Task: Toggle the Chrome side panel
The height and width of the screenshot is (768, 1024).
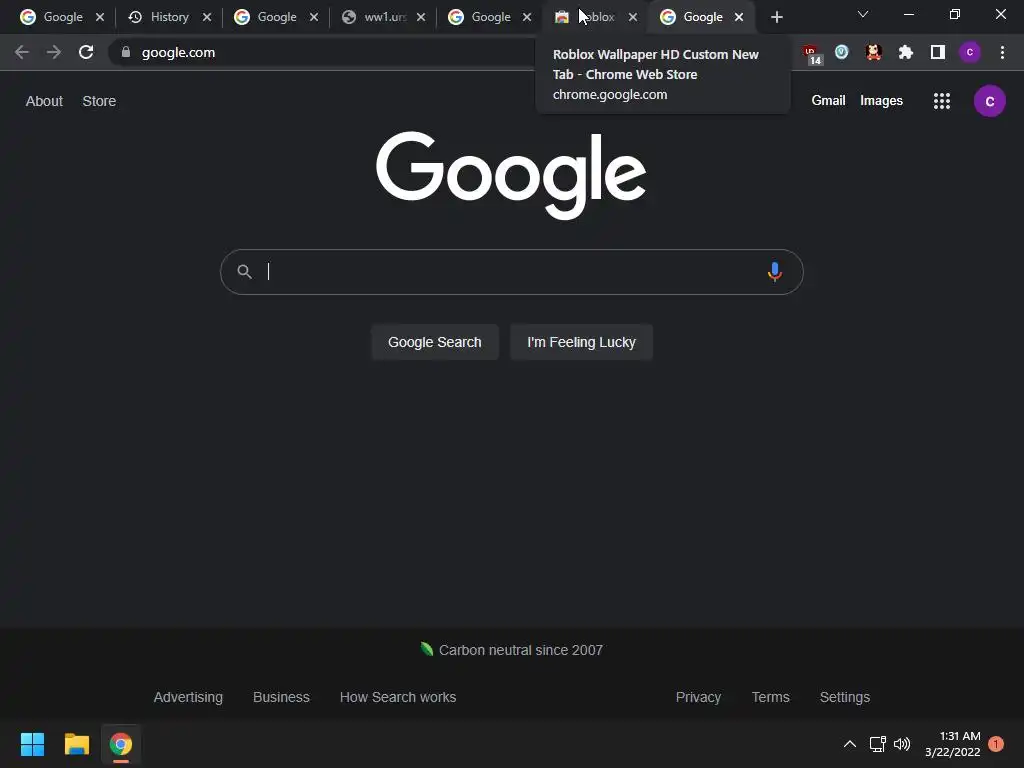Action: coord(938,52)
